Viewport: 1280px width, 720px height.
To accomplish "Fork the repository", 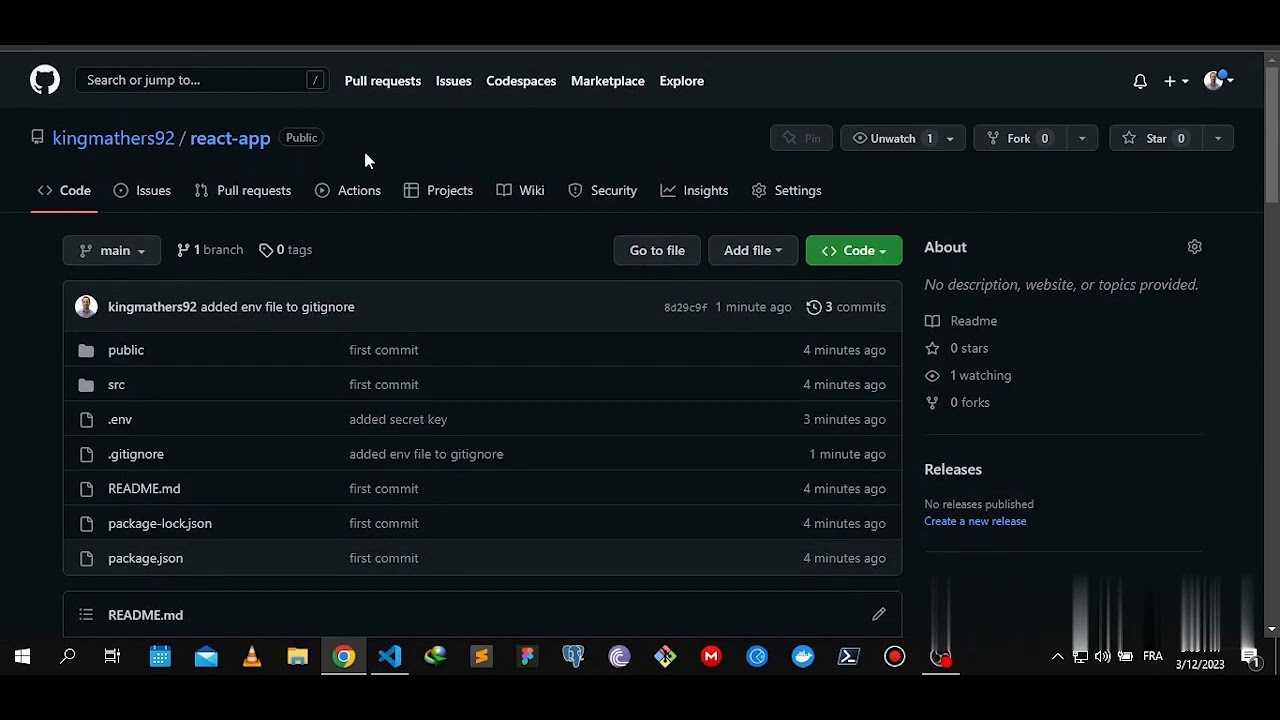I will (1018, 138).
